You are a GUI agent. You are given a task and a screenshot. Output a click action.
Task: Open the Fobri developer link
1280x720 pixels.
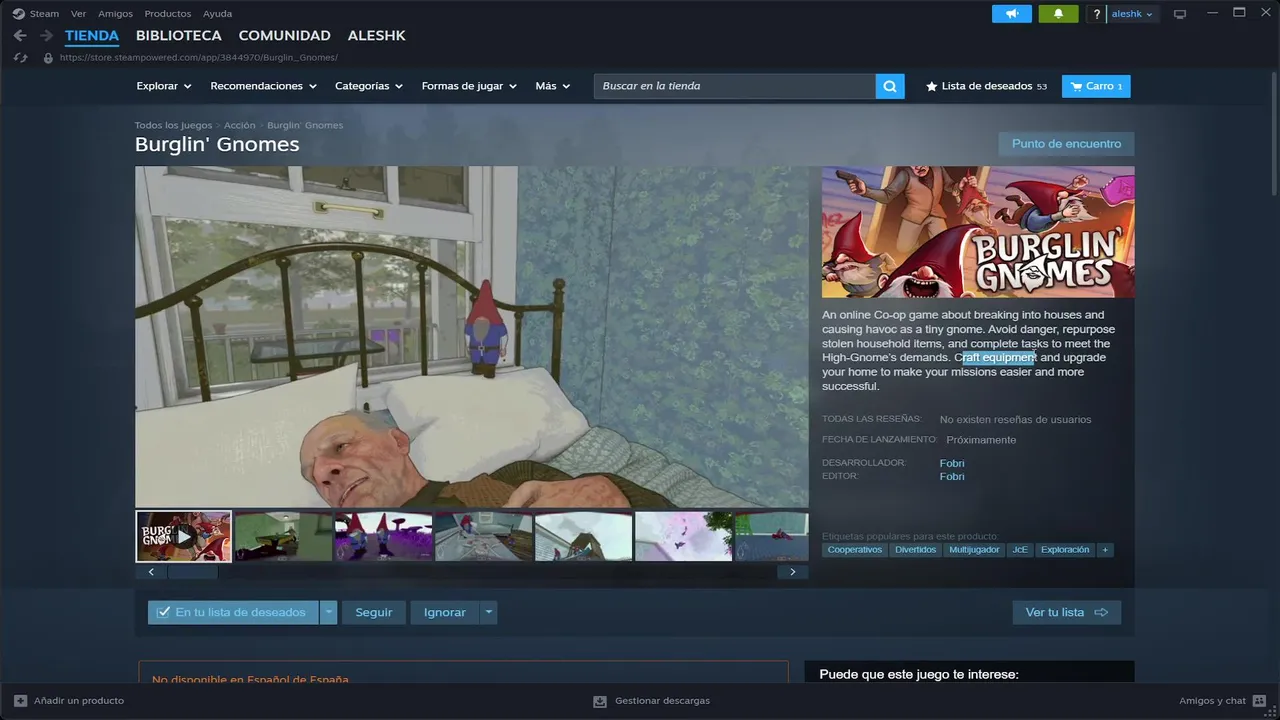click(x=952, y=463)
